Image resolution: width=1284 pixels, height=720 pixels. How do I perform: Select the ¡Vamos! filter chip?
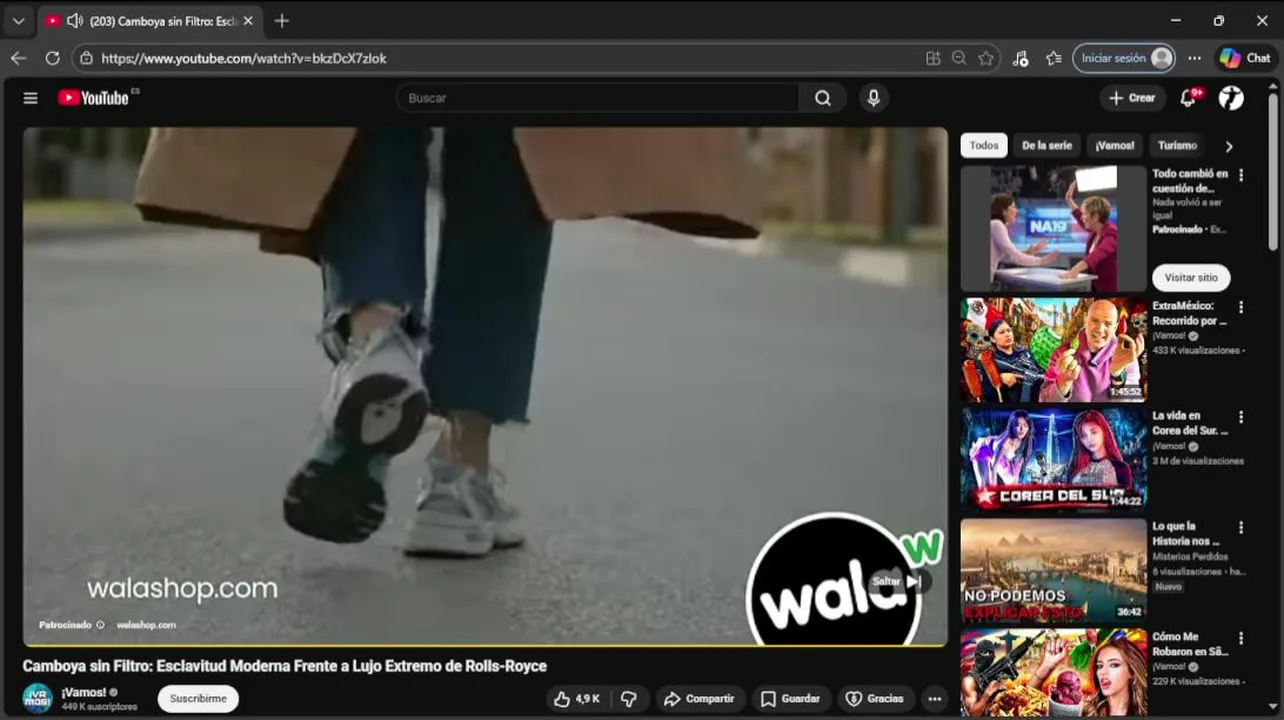coord(1114,146)
